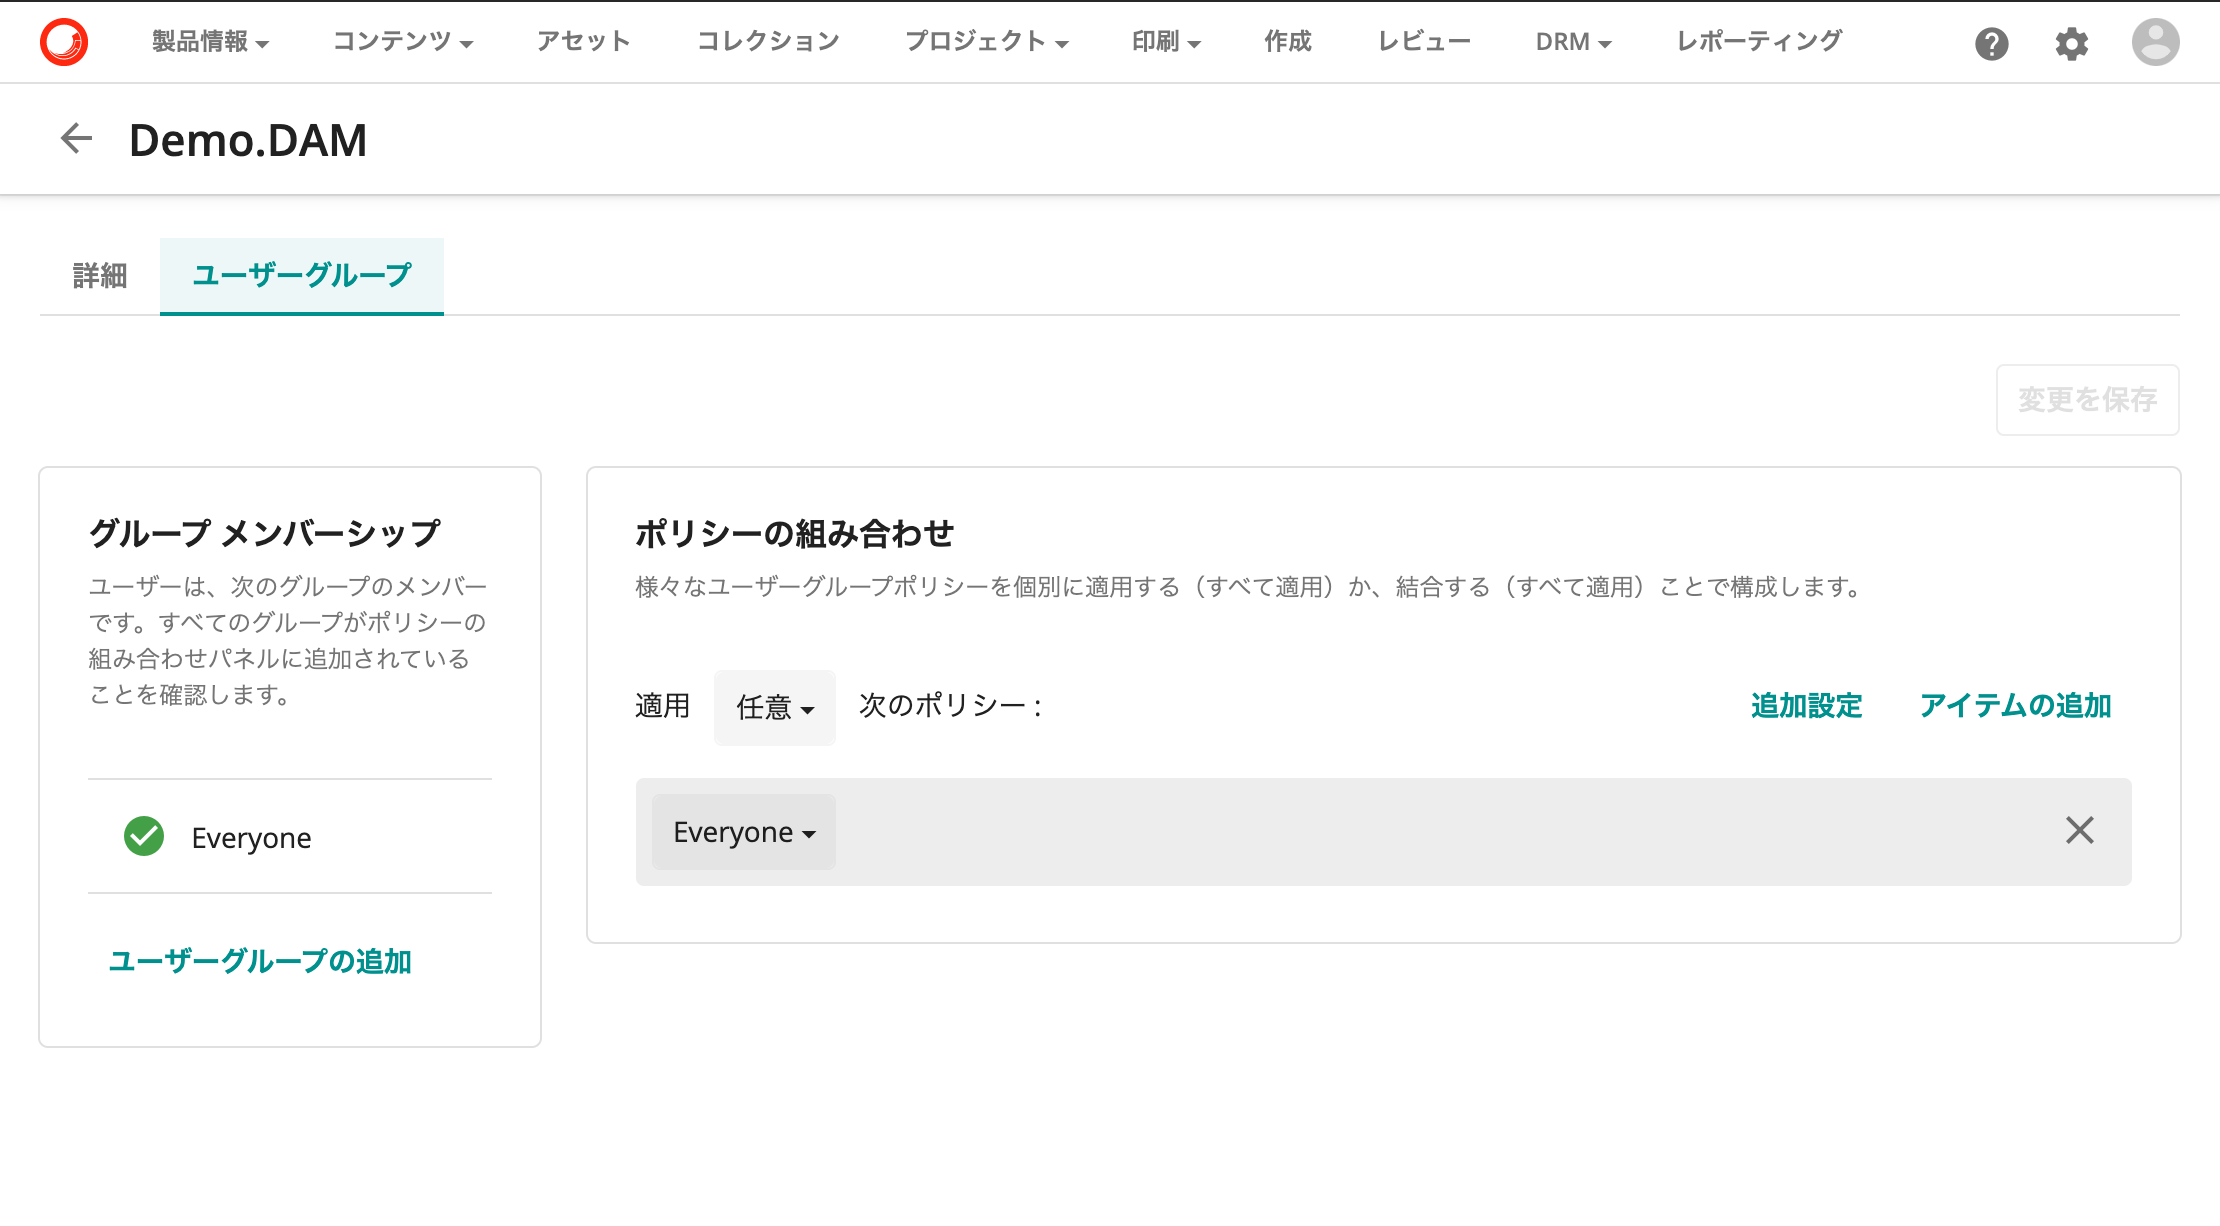Click the ユーザーグループの追加 link
The image size is (2220, 1226).
[260, 961]
